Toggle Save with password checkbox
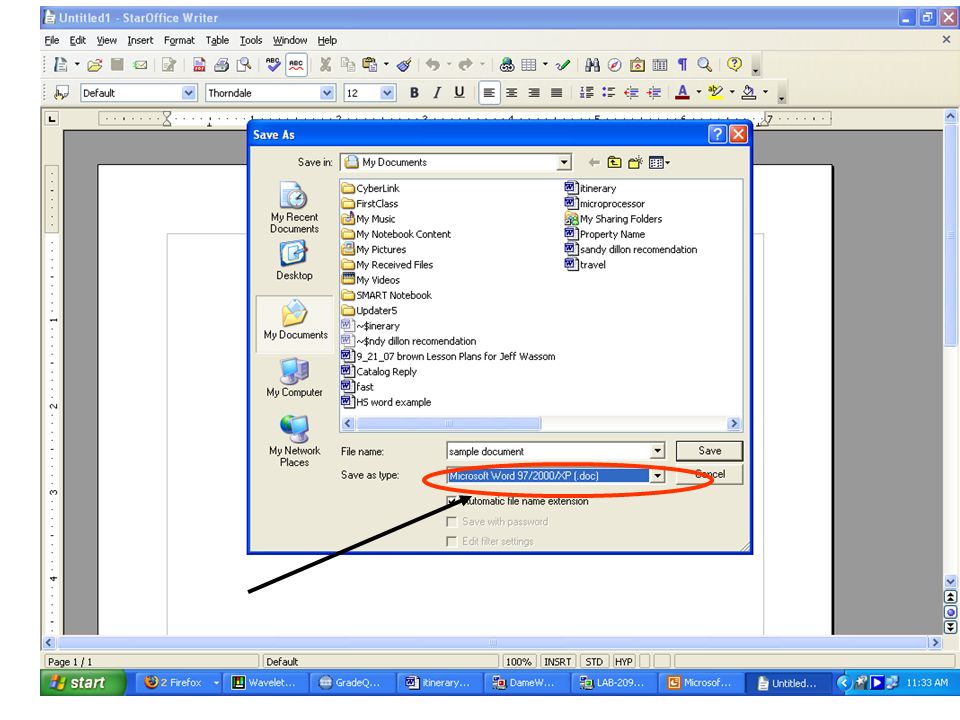 click(452, 522)
